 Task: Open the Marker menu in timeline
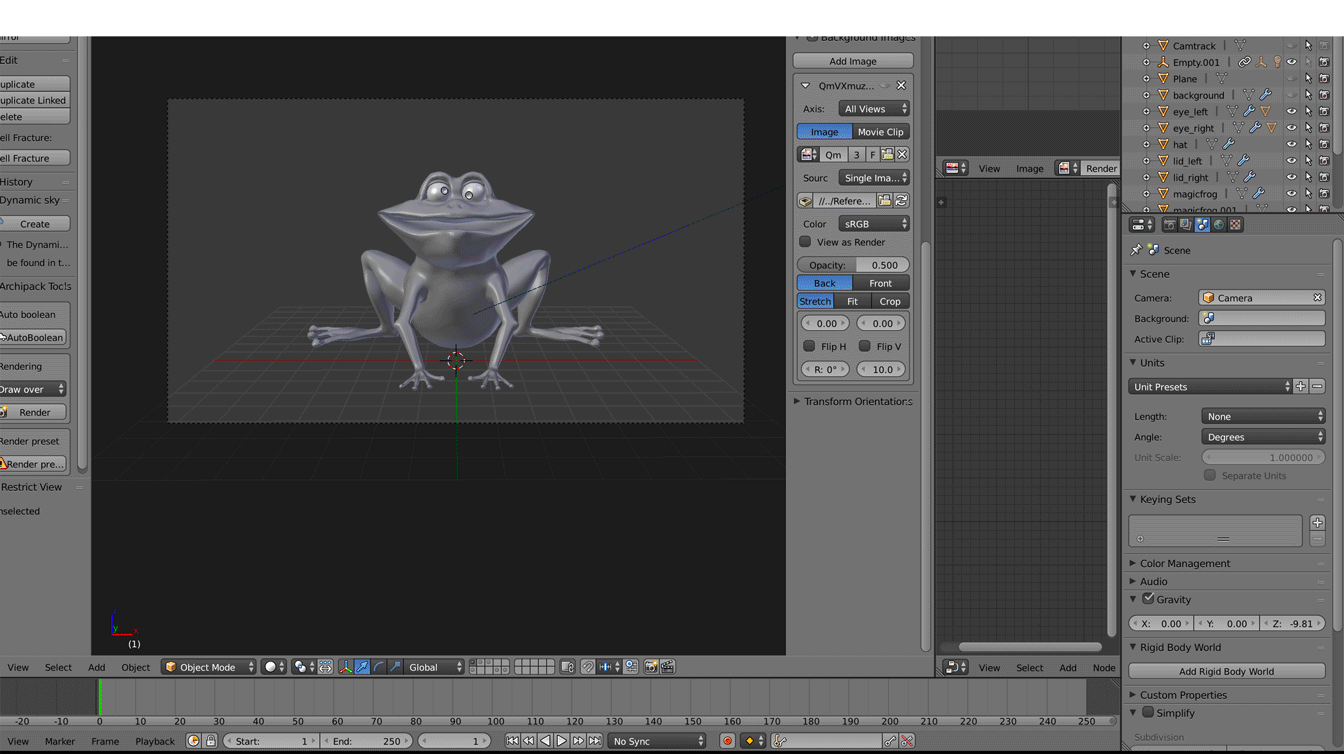click(x=59, y=741)
